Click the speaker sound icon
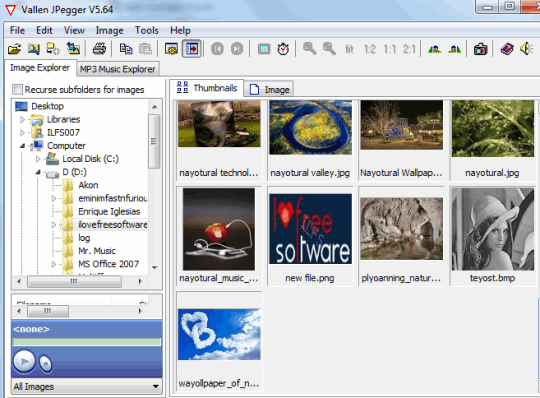This screenshot has width=540, height=398. (527, 49)
